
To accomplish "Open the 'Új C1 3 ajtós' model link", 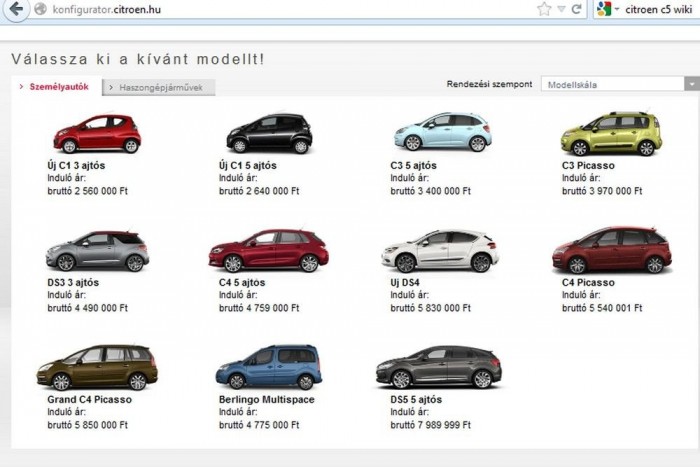I will tap(76, 165).
